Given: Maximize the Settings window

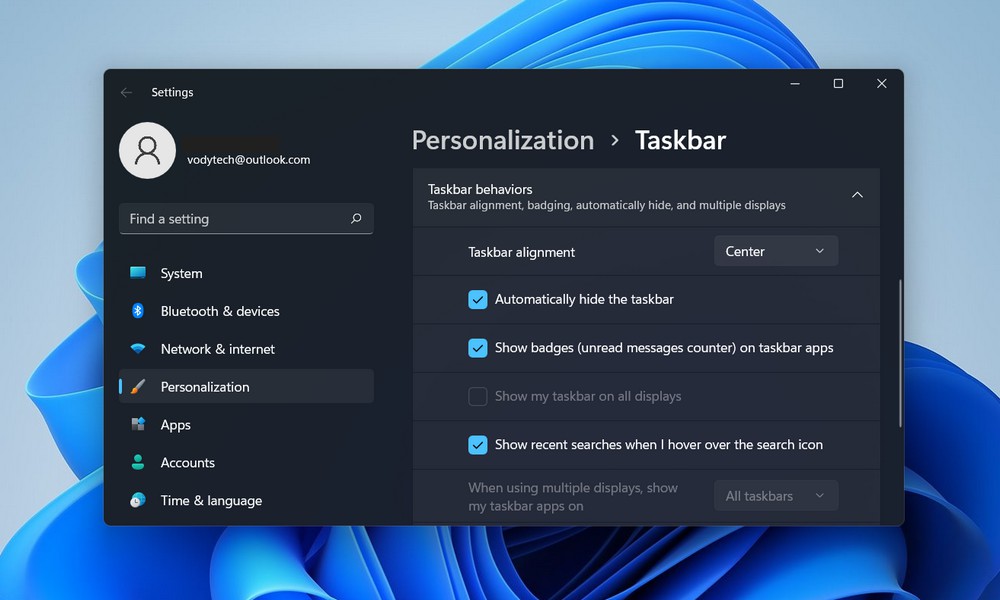Looking at the screenshot, I should click(x=838, y=84).
